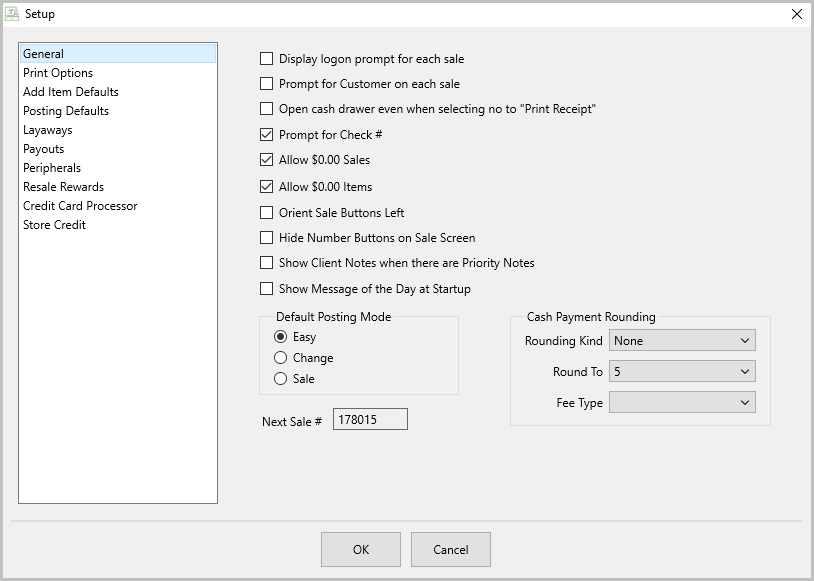Click the Next Sale # field

click(x=370, y=420)
